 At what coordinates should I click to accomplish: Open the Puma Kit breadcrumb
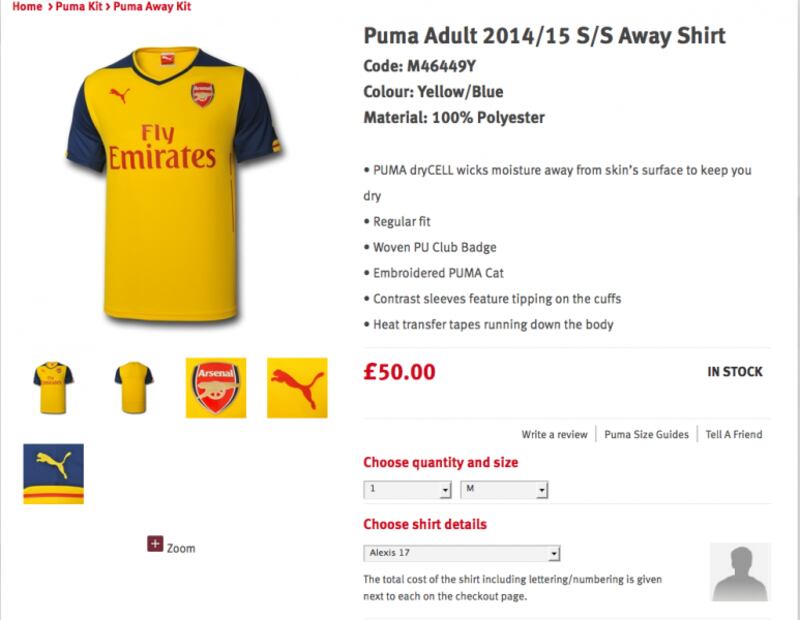tap(79, 7)
